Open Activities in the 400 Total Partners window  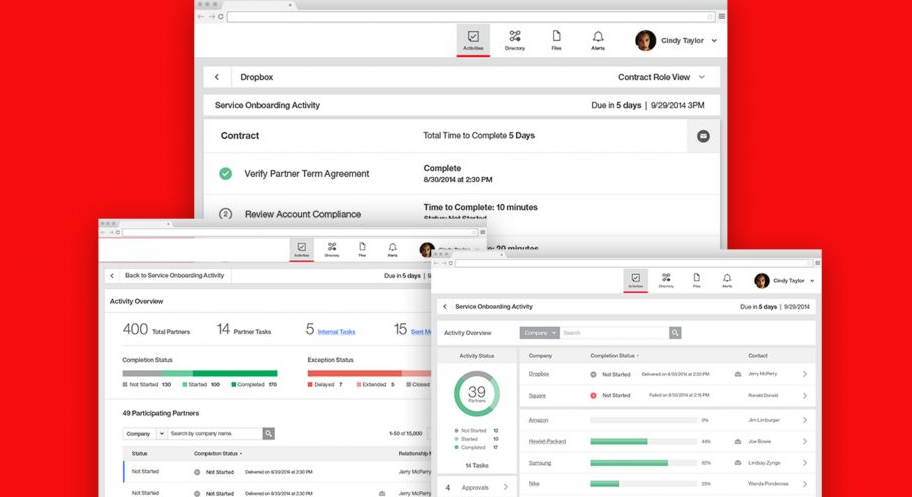(301, 250)
